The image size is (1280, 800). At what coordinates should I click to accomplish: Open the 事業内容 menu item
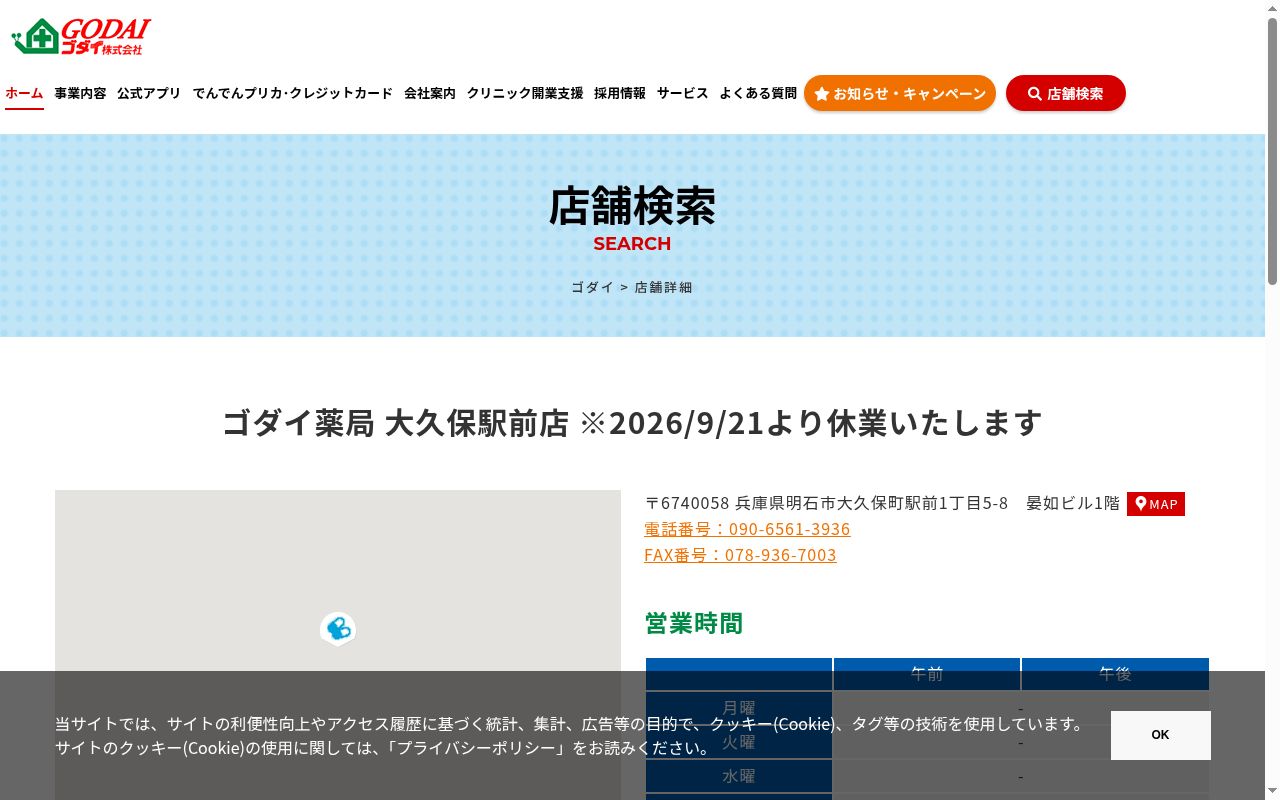click(x=80, y=93)
